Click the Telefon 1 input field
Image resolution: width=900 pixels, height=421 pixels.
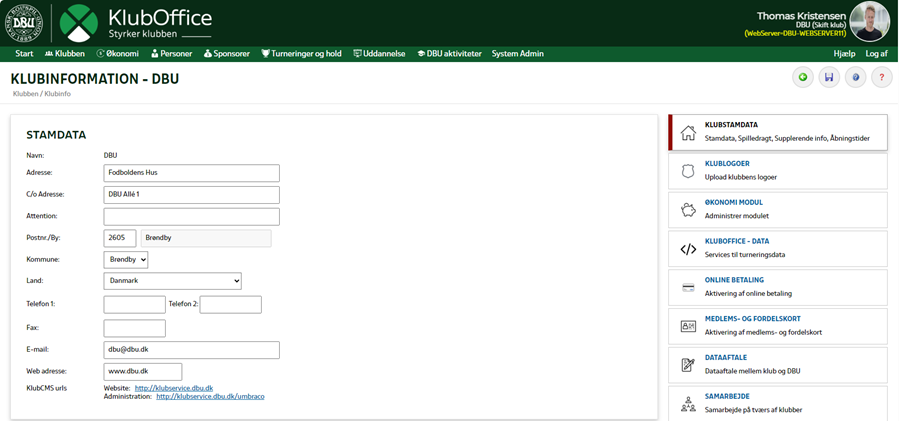click(x=134, y=304)
